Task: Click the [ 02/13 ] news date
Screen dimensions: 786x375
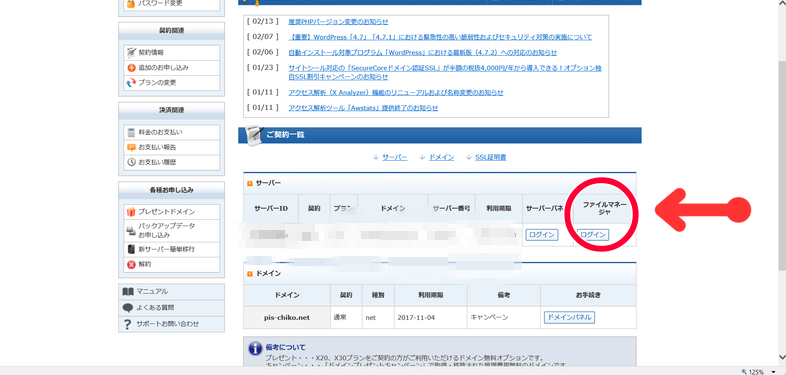Action: tap(263, 22)
